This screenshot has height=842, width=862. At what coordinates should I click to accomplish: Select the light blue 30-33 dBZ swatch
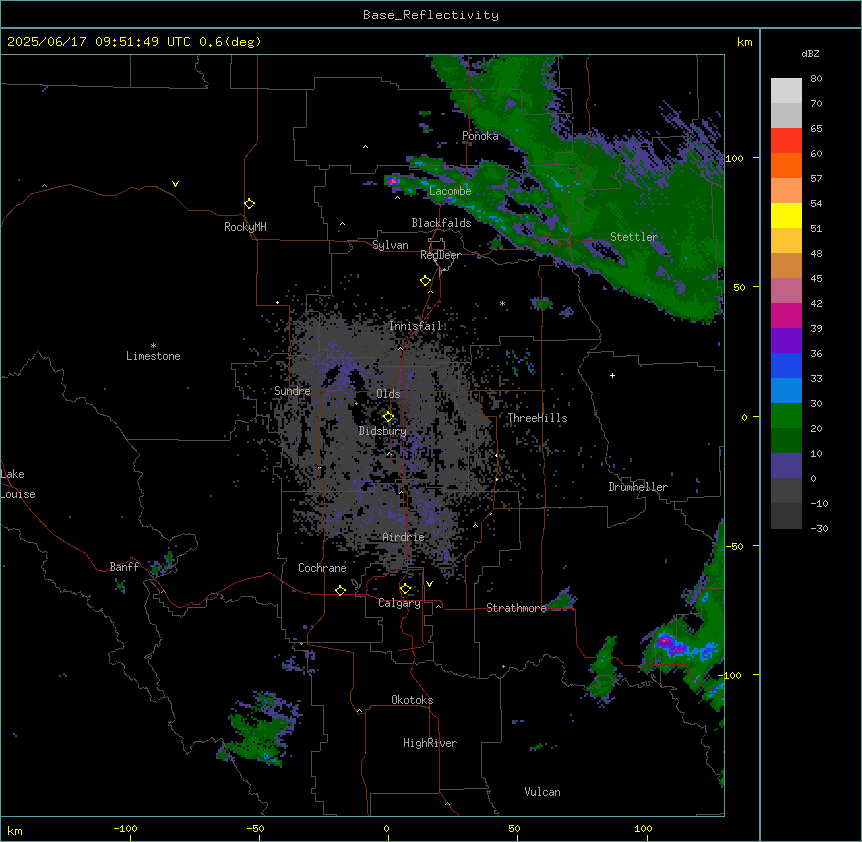(786, 391)
